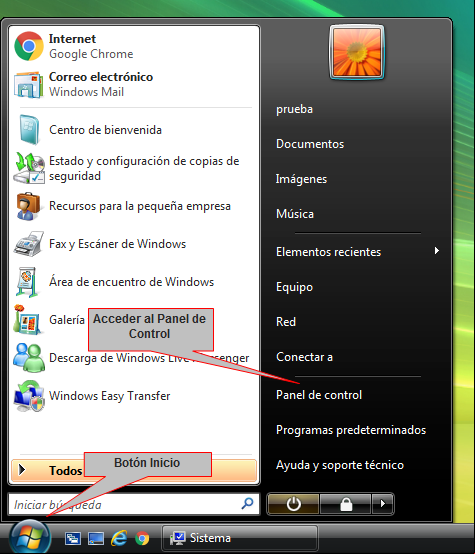Screen dimensions: 475x554
Task: Open Windows Live Messenger download icon
Action: [29, 358]
